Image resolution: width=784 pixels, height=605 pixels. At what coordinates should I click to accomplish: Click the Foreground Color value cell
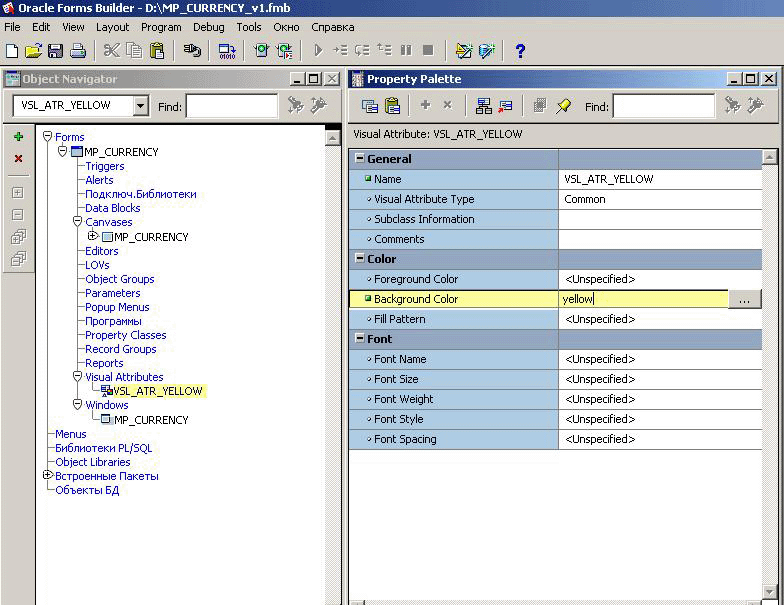660,279
